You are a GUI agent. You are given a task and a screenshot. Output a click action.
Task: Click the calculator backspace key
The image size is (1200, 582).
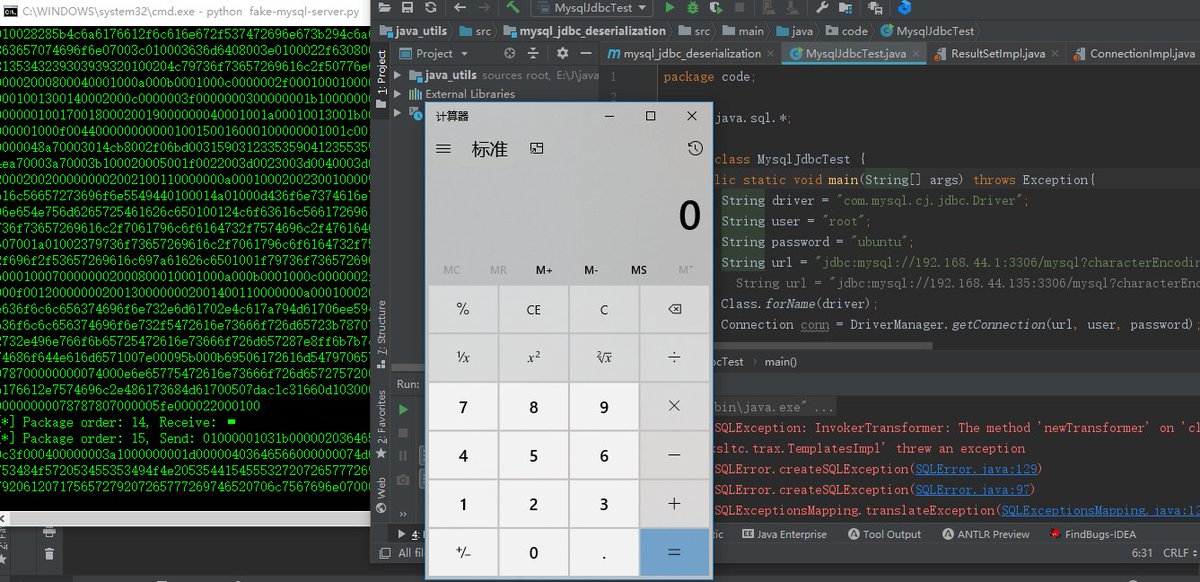click(674, 310)
